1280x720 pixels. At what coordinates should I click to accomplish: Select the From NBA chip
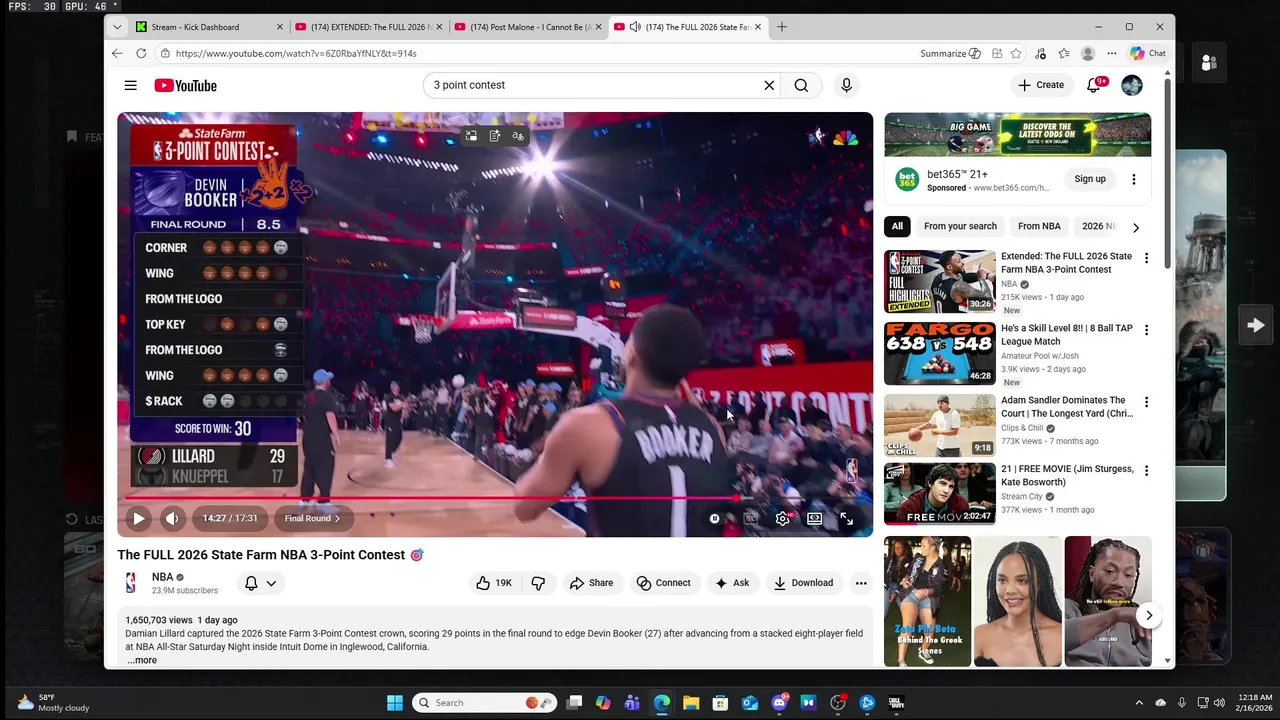(1039, 226)
